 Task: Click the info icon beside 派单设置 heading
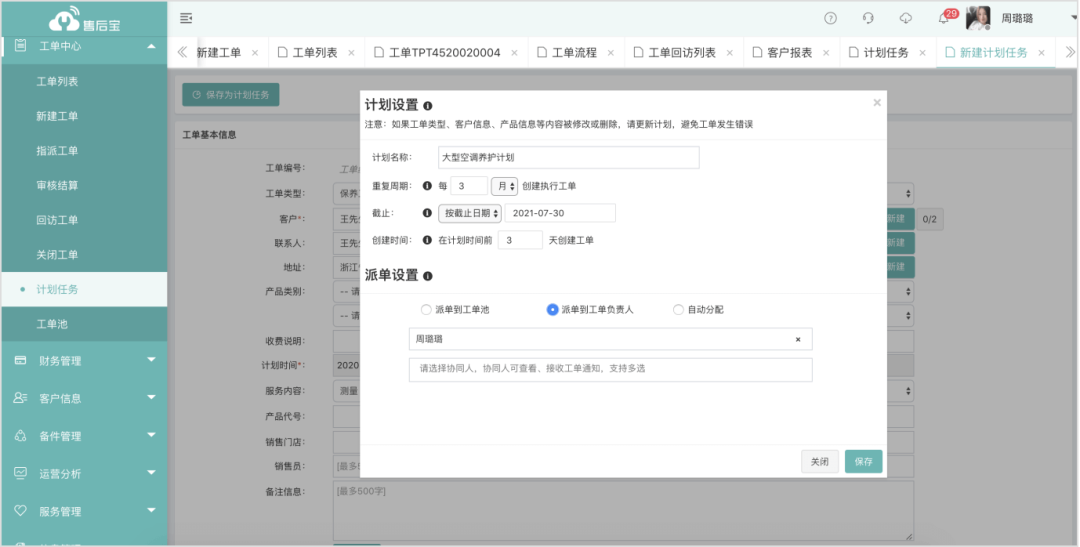point(428,276)
